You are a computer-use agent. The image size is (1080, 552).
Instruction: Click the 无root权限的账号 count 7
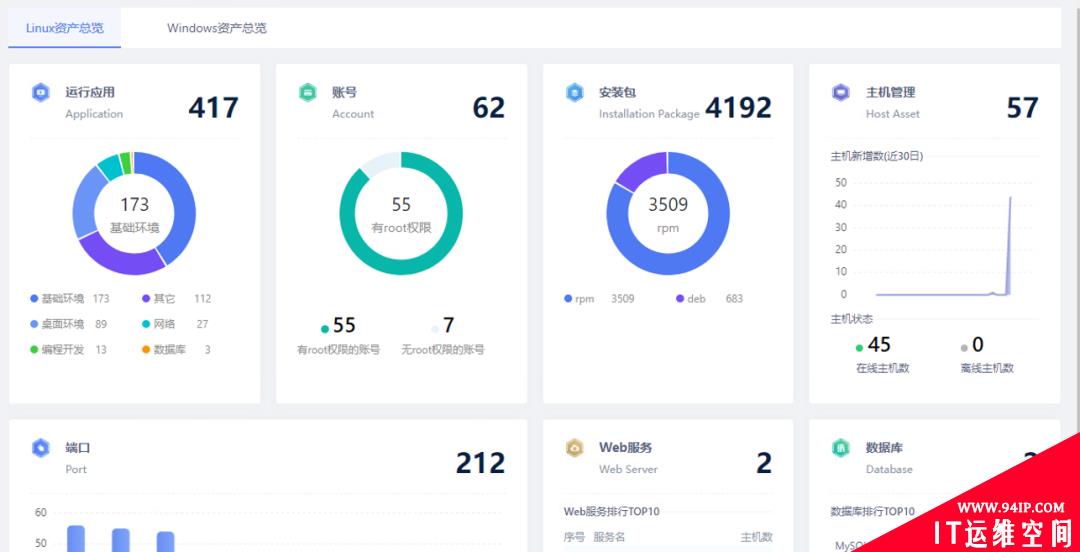click(448, 325)
